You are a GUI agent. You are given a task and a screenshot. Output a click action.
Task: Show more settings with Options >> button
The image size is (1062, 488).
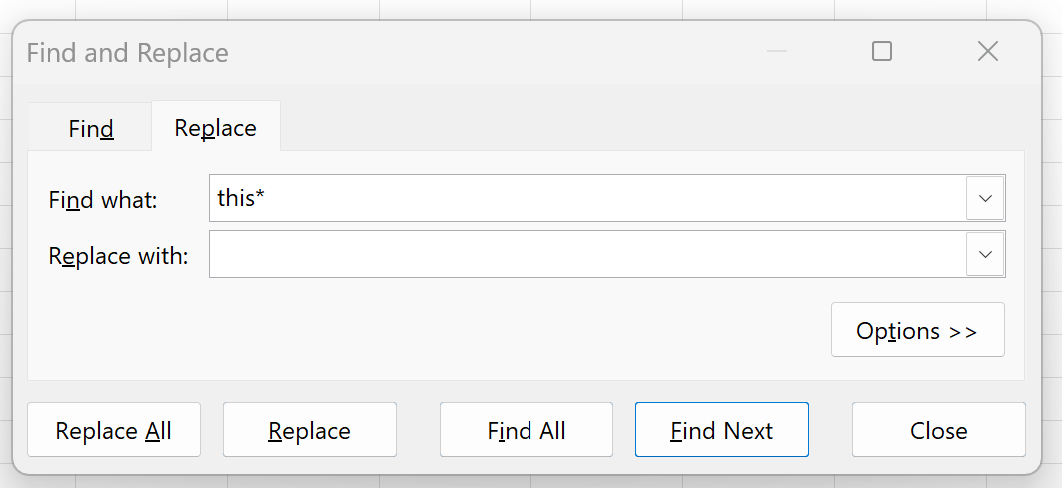point(917,330)
